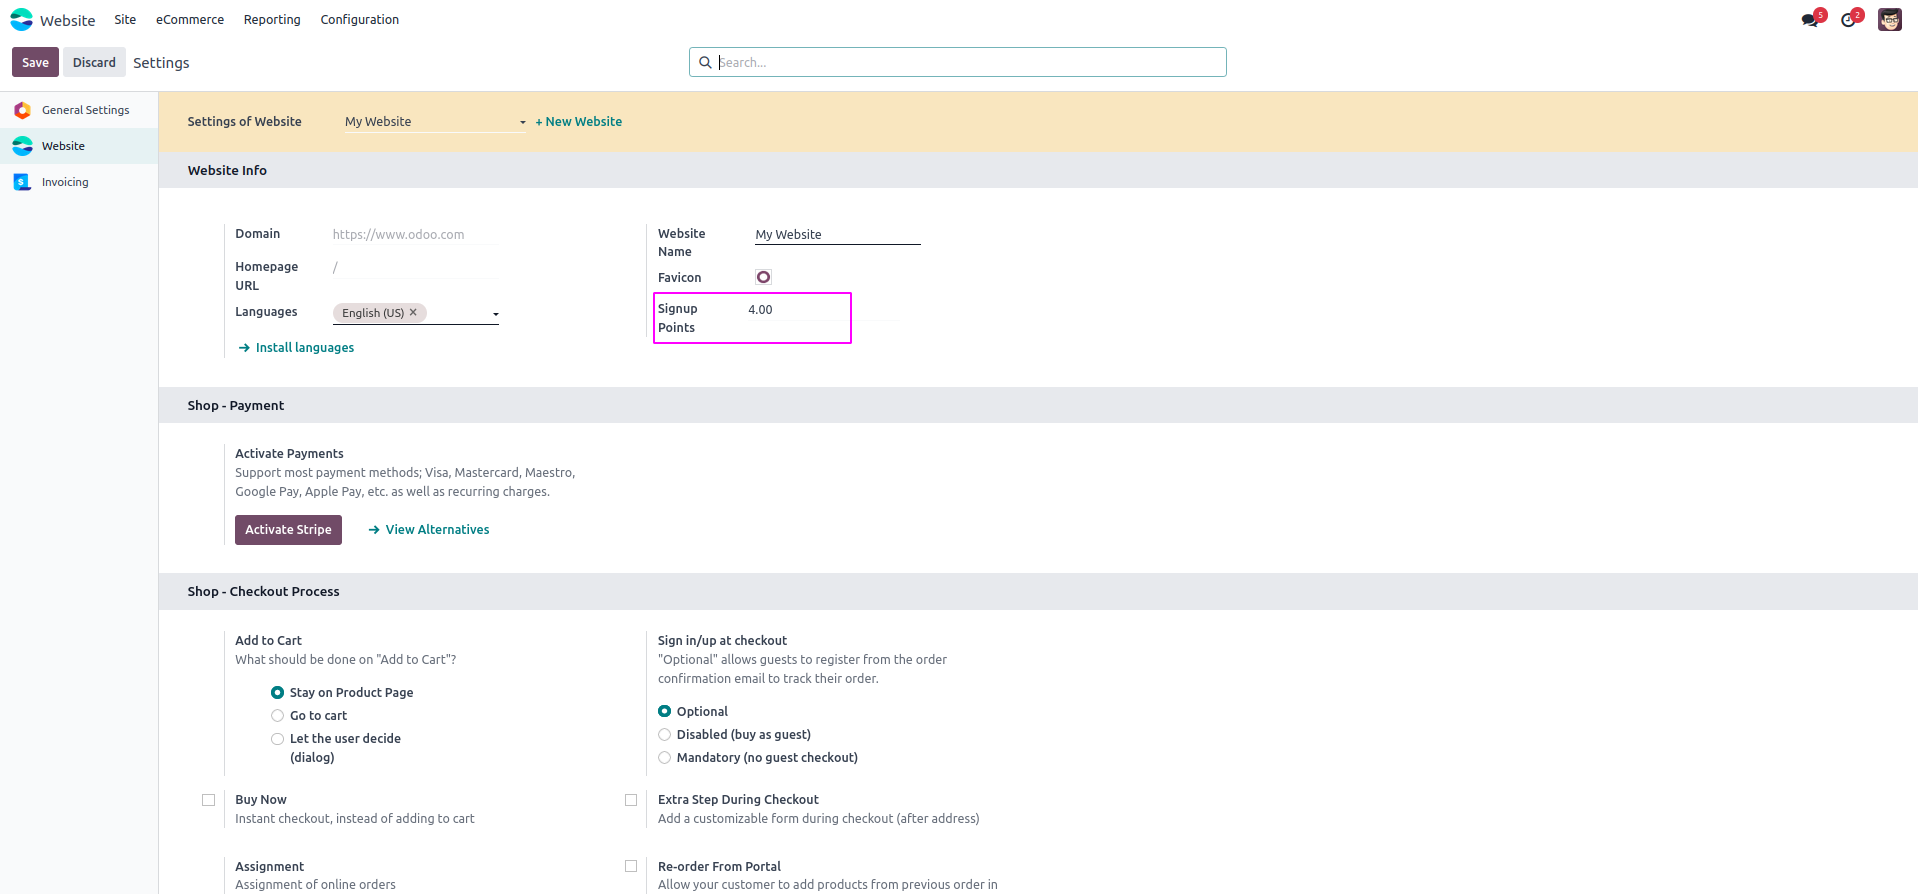Screen dimensions: 1918x894
Task: Open the Configuration menu
Action: tap(359, 20)
